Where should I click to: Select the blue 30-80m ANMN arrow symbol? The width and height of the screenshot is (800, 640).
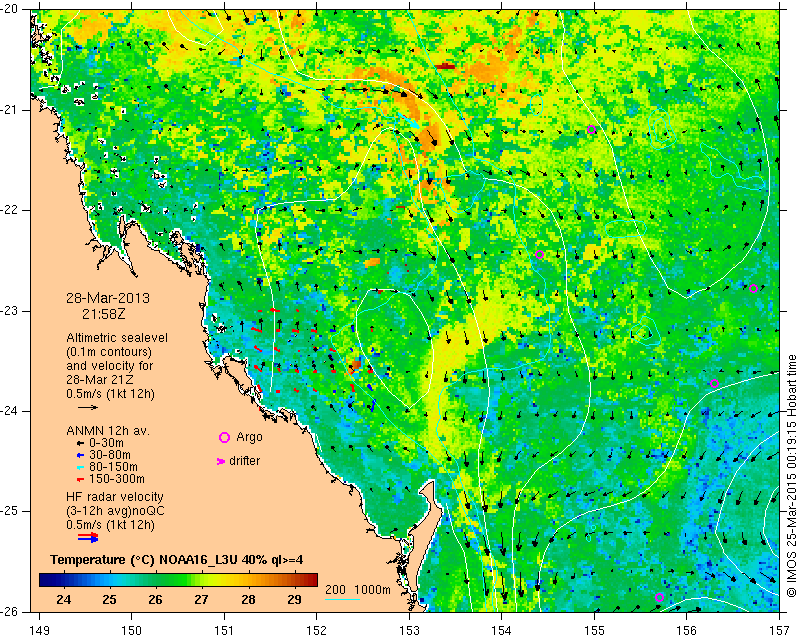[x=80, y=455]
